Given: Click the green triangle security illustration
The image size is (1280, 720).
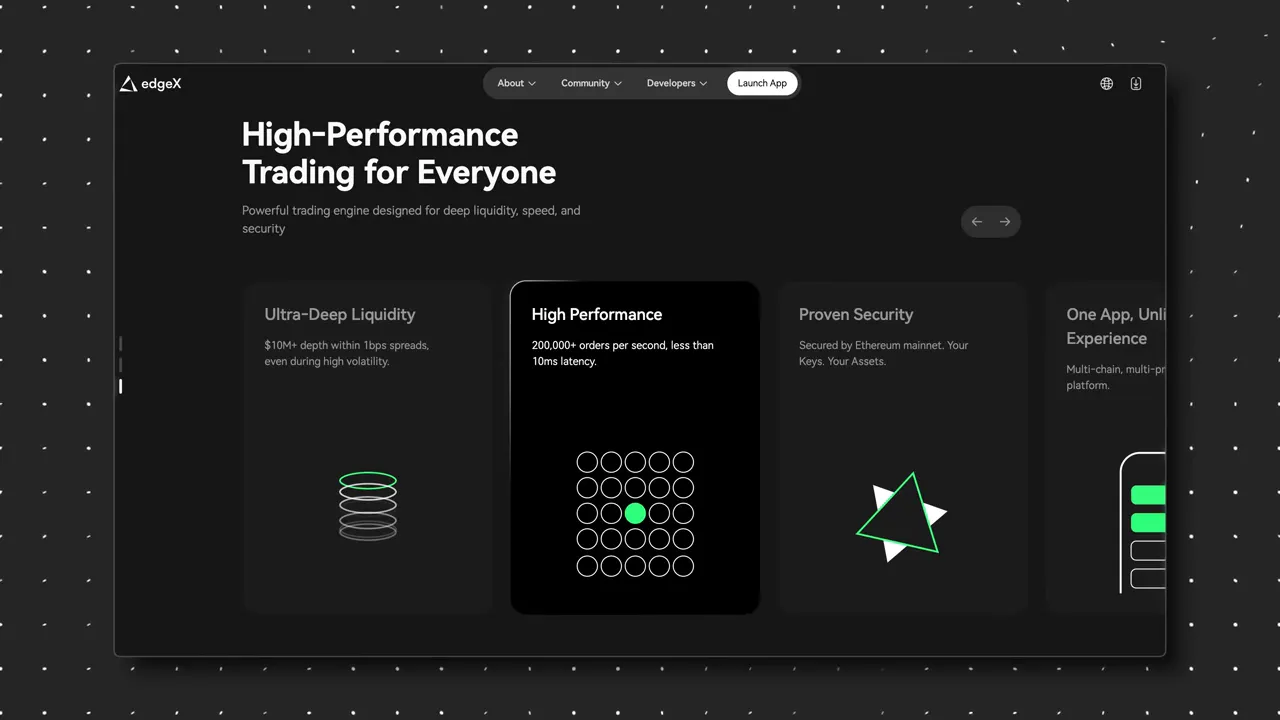Looking at the screenshot, I should pyautogui.click(x=900, y=517).
